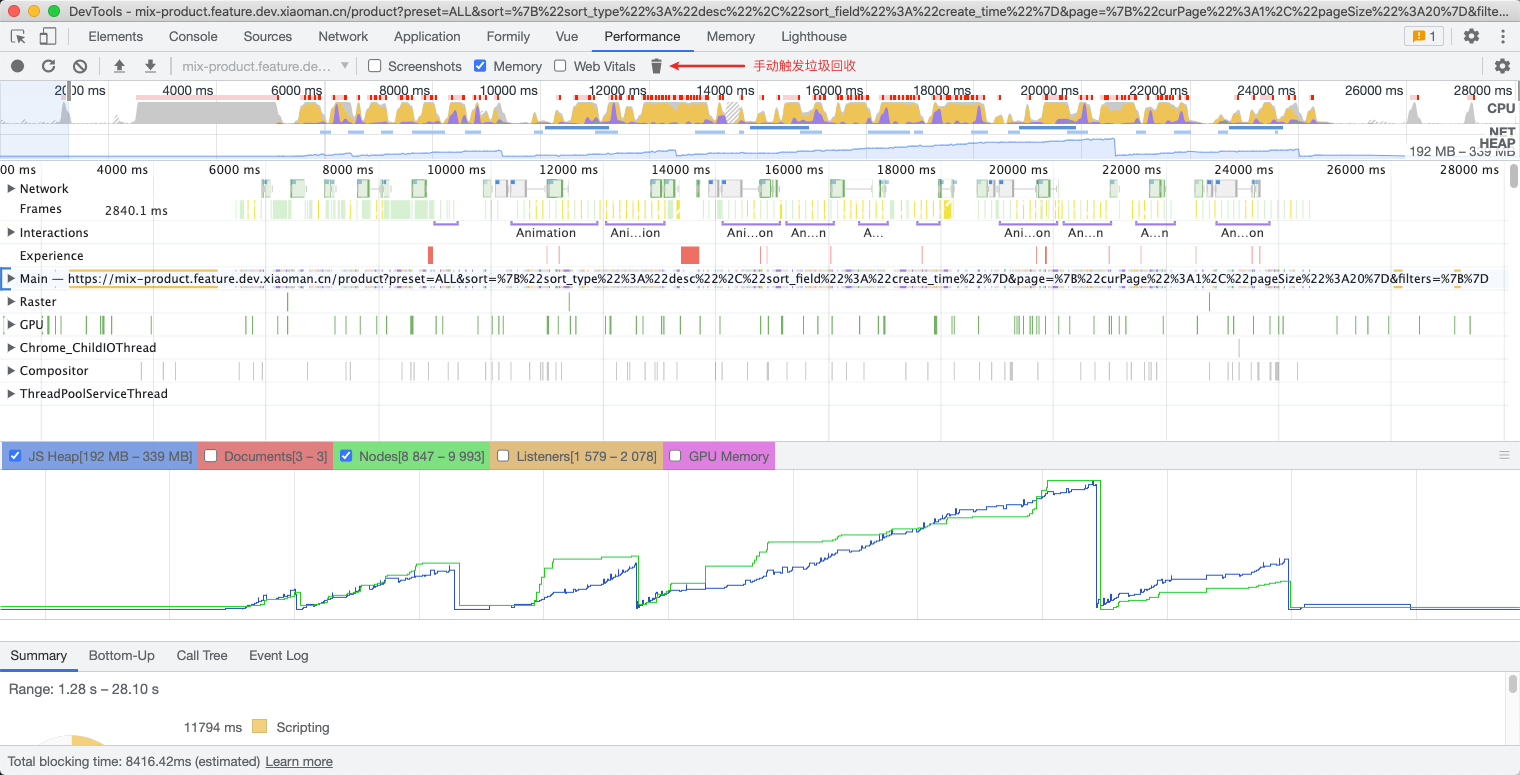Viewport: 1520px width, 775px height.
Task: Enable the GPU Memory counter
Action: (676, 456)
